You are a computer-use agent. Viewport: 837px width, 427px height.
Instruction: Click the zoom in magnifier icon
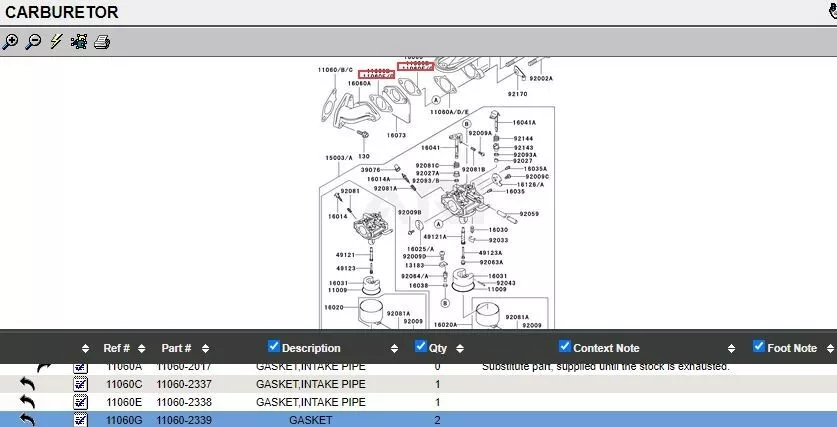10,42
